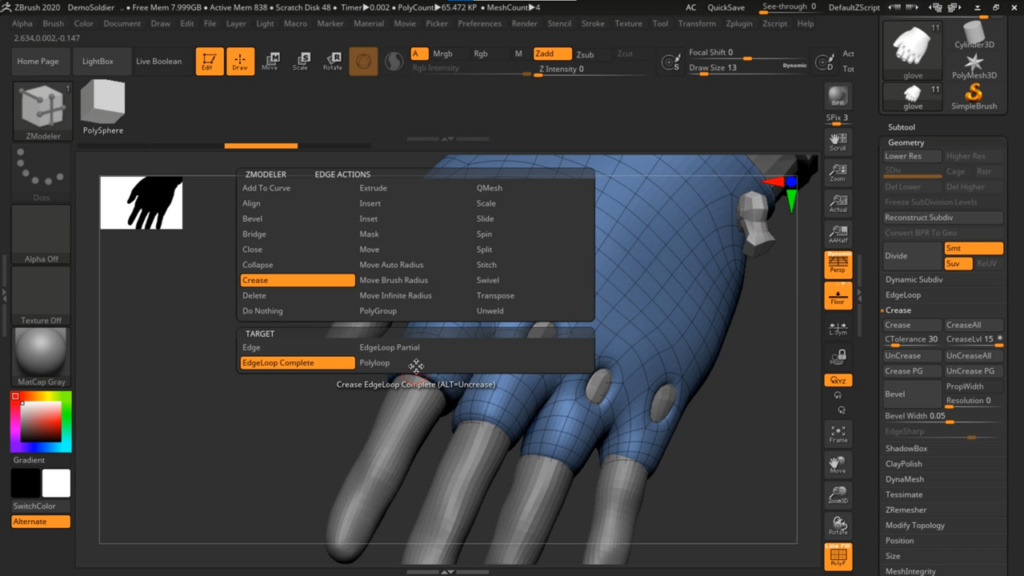Open the Zplugin menu

[739, 24]
